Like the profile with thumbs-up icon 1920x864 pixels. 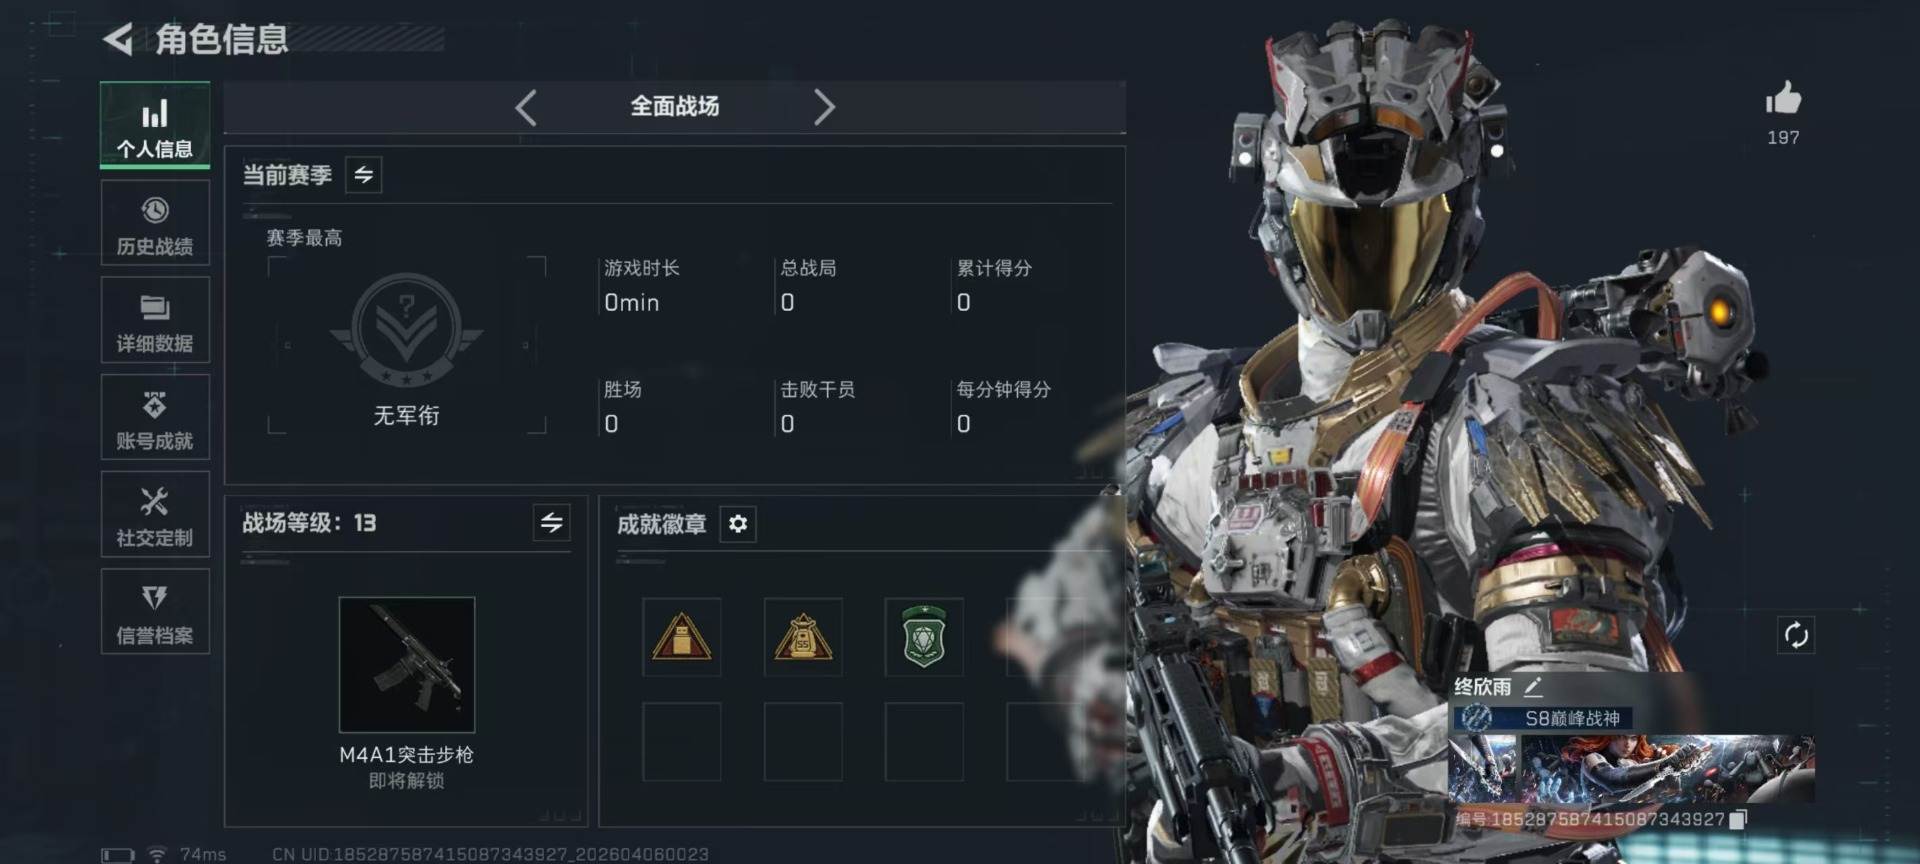coord(1783,99)
